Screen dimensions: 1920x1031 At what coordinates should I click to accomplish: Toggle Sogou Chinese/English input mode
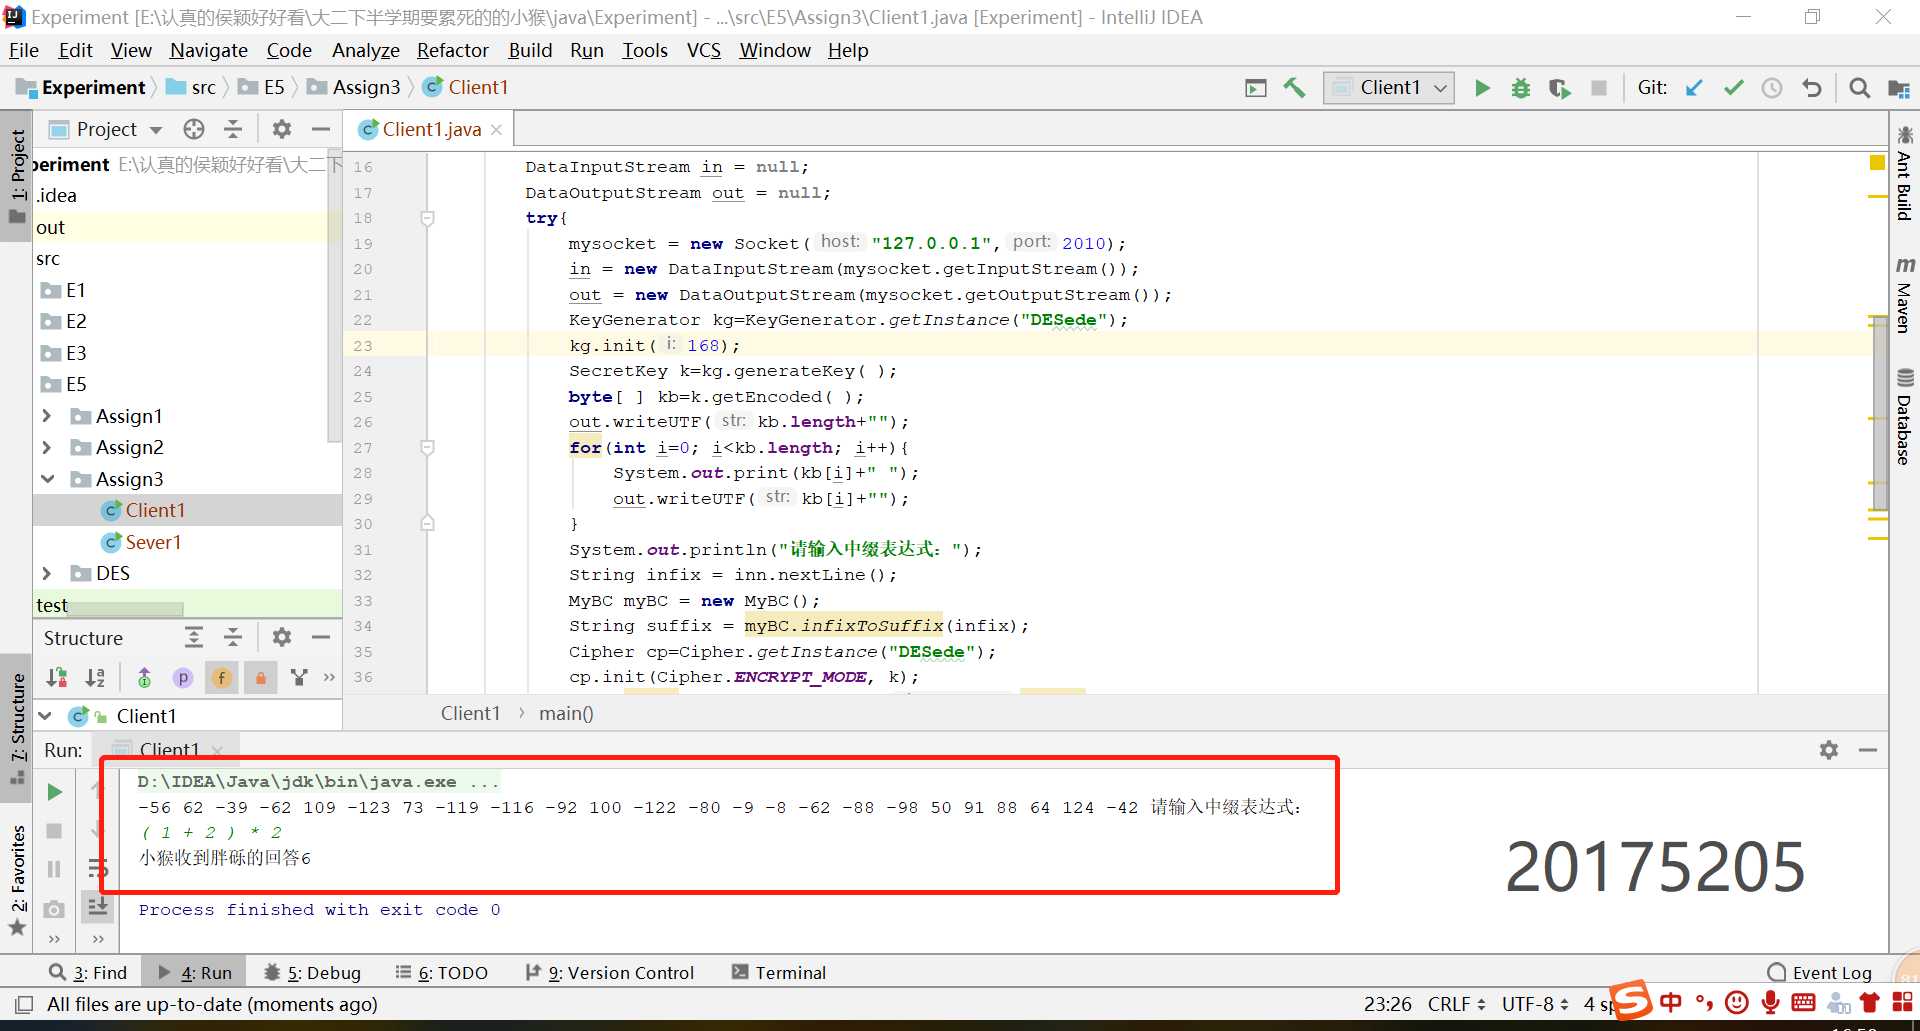tap(1670, 1001)
